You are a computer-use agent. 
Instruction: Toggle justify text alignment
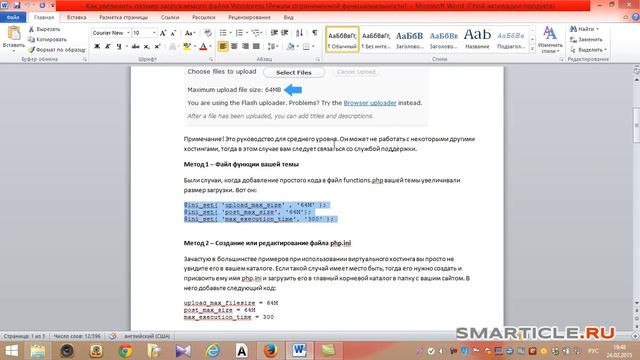coord(256,47)
